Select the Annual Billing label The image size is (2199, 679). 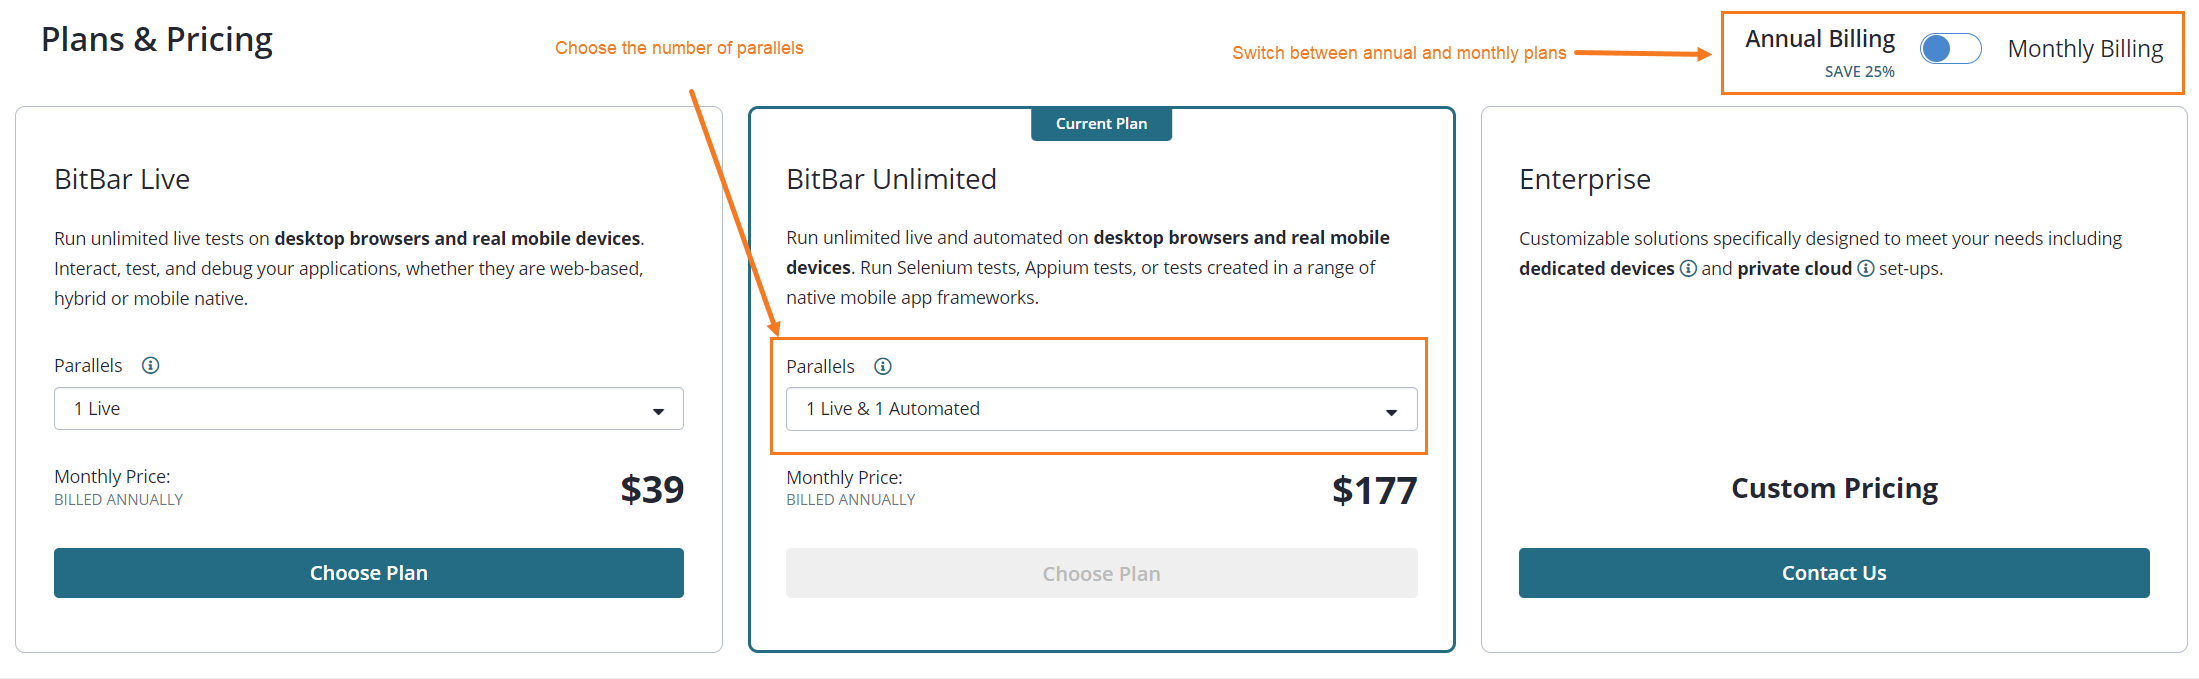click(x=1819, y=38)
